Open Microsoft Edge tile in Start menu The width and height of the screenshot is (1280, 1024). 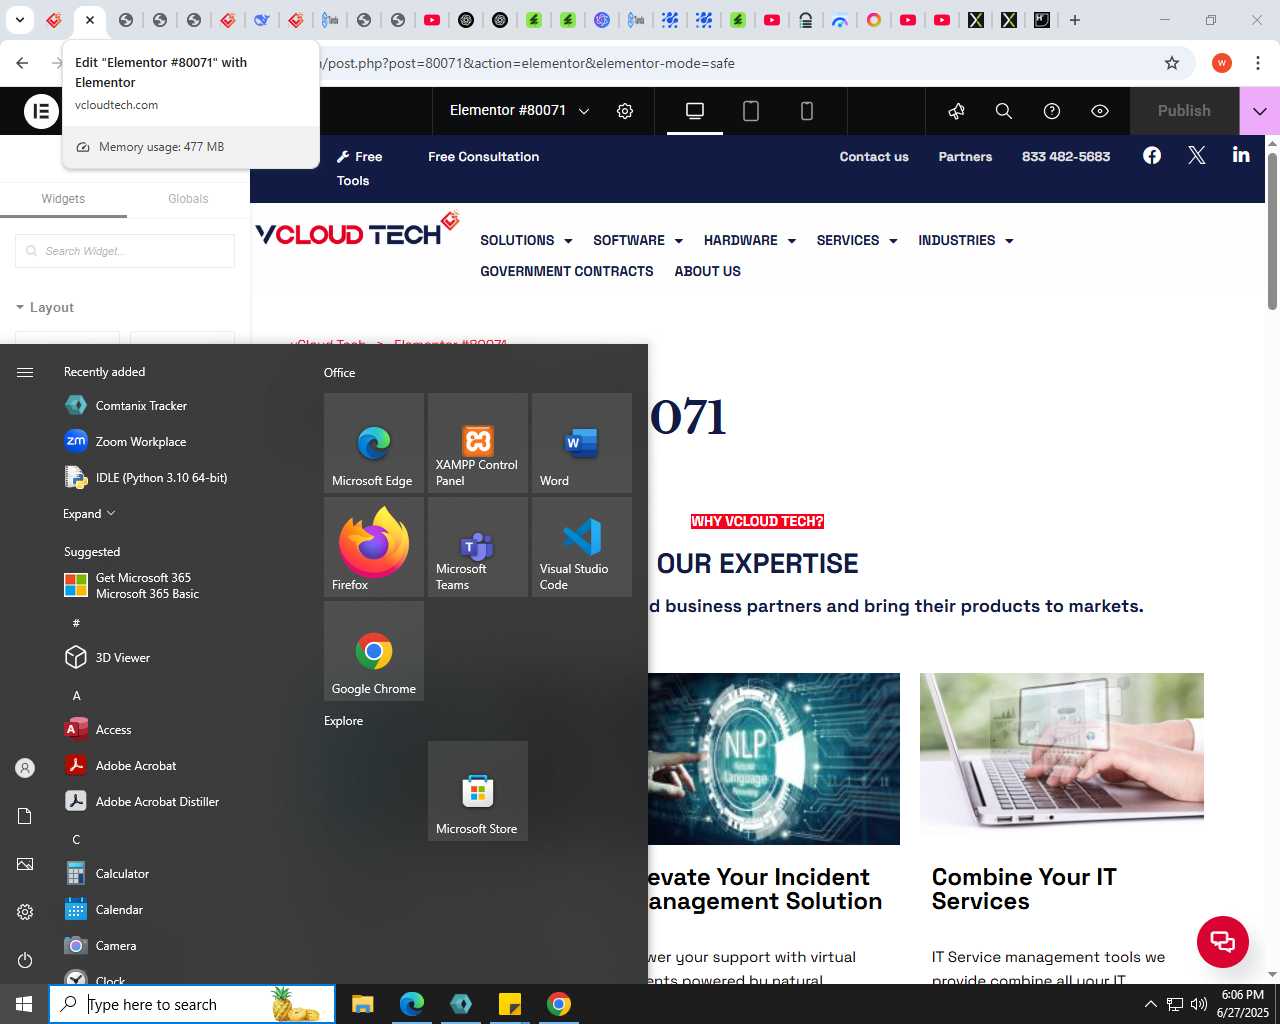[374, 442]
